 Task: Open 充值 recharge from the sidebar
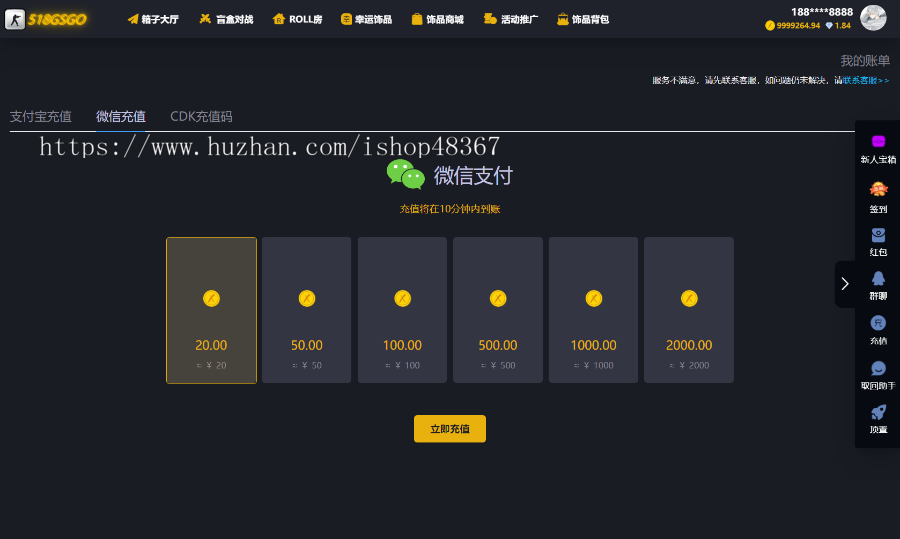pyautogui.click(x=878, y=330)
